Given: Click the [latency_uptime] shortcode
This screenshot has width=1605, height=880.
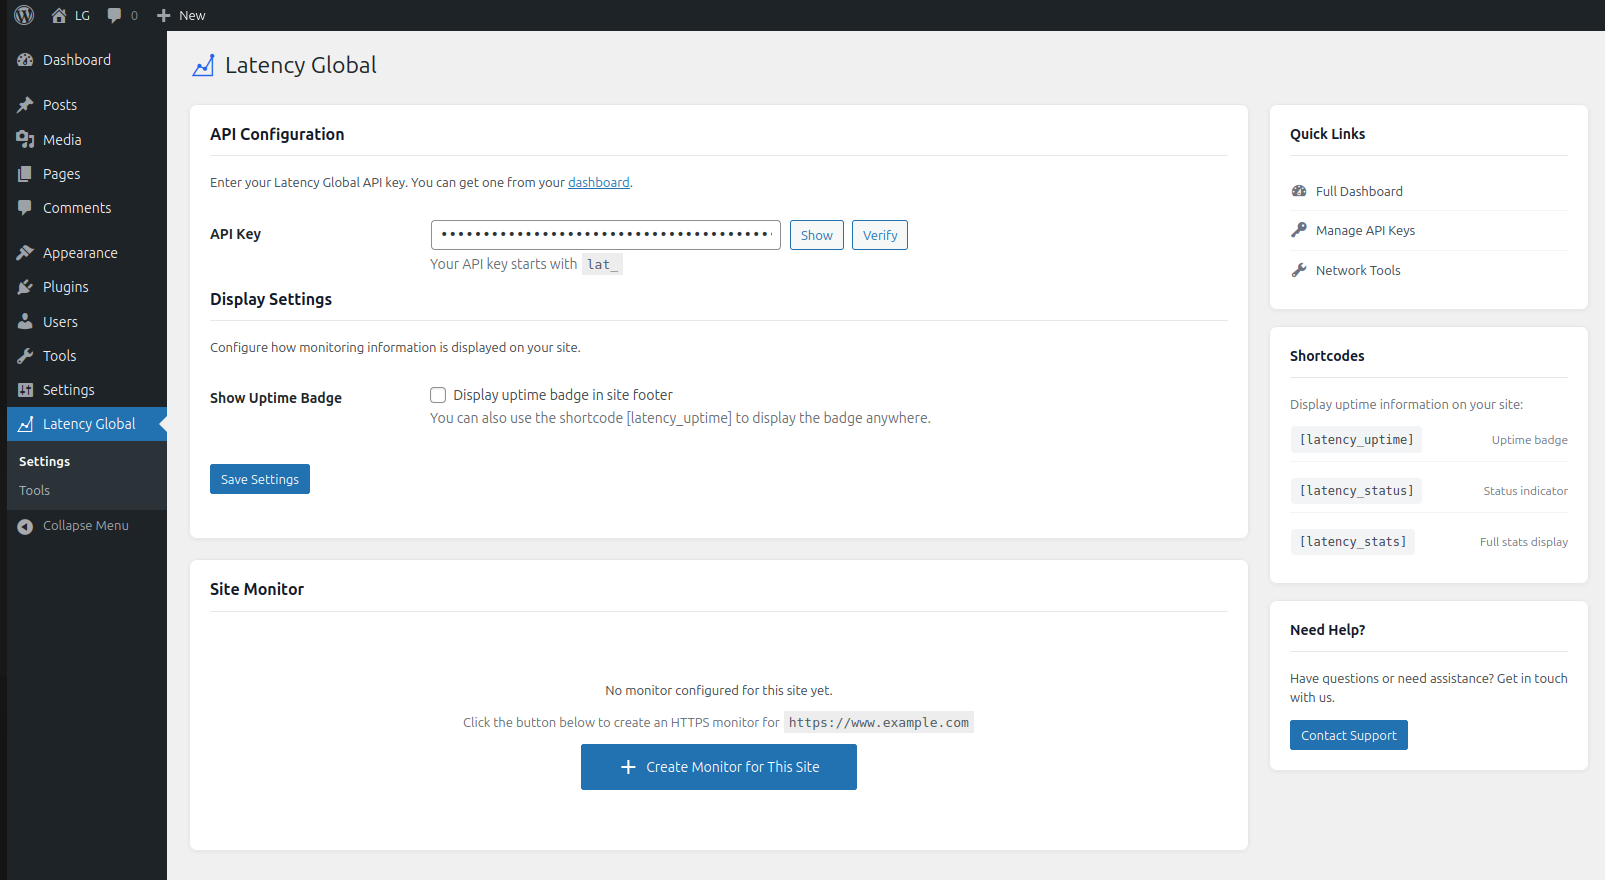Looking at the screenshot, I should click(x=1356, y=440).
